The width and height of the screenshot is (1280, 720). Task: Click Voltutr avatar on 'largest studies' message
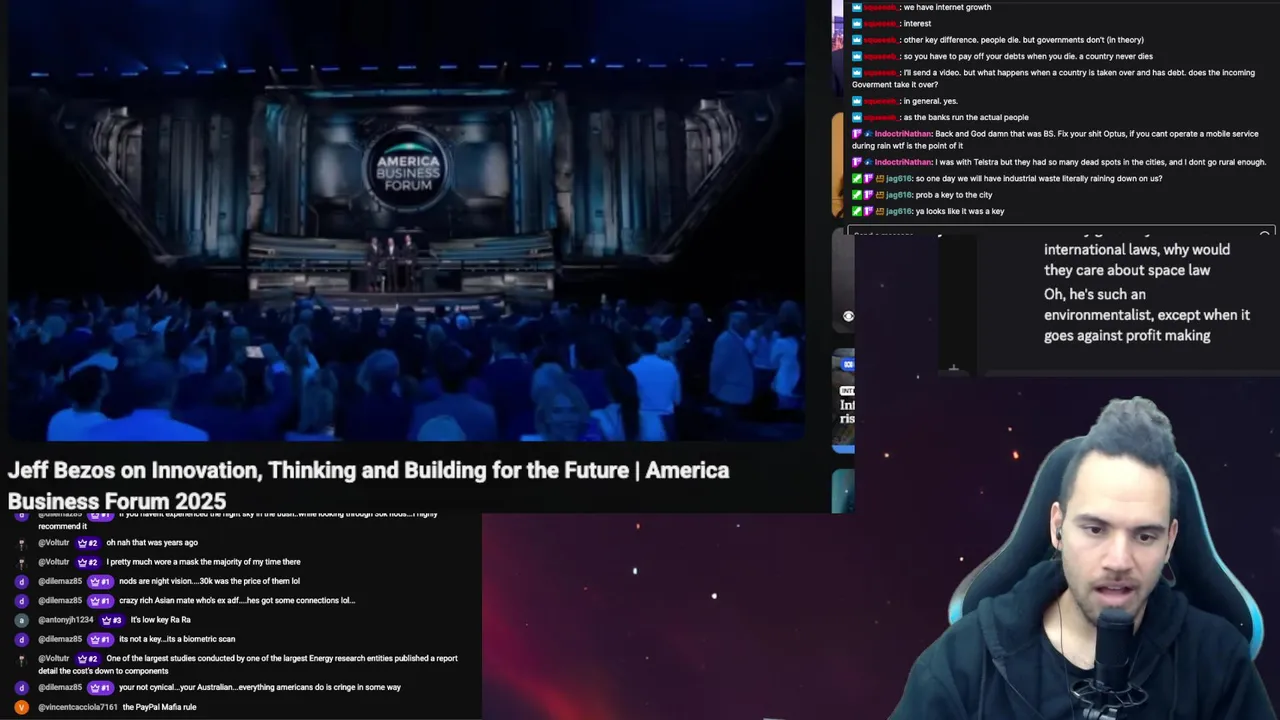21,659
